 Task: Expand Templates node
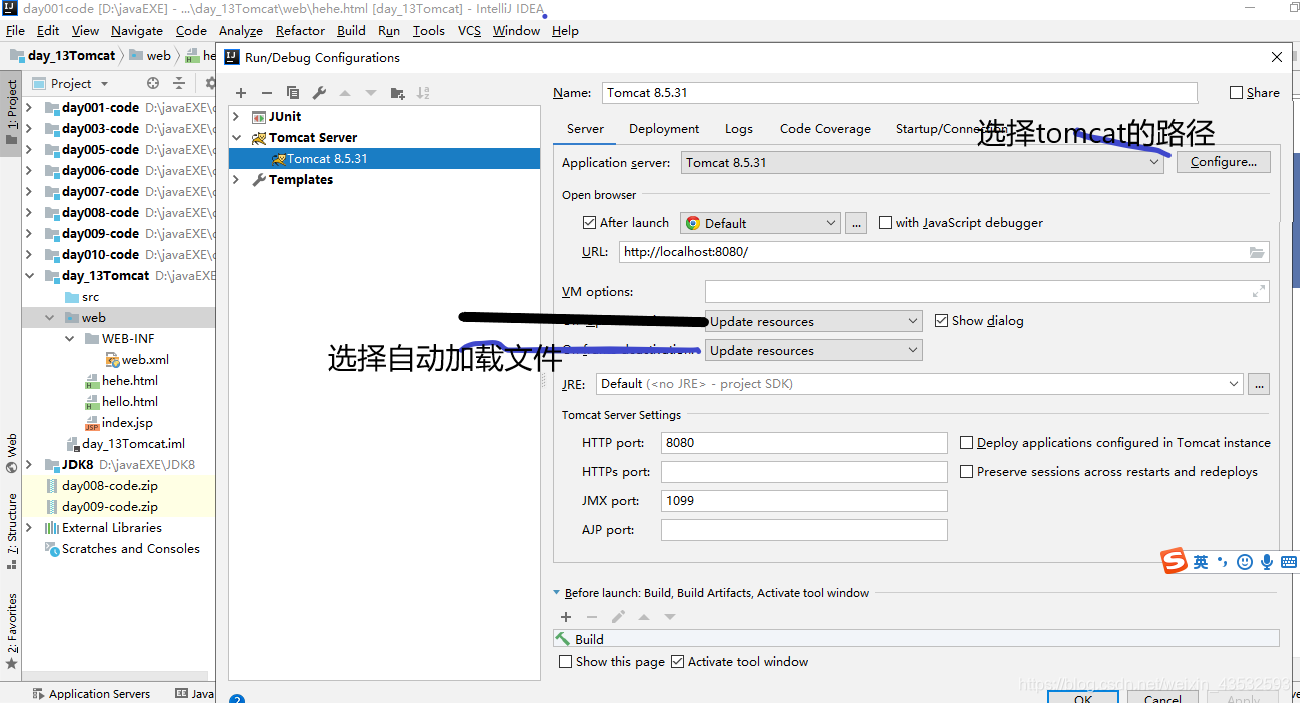click(x=237, y=180)
